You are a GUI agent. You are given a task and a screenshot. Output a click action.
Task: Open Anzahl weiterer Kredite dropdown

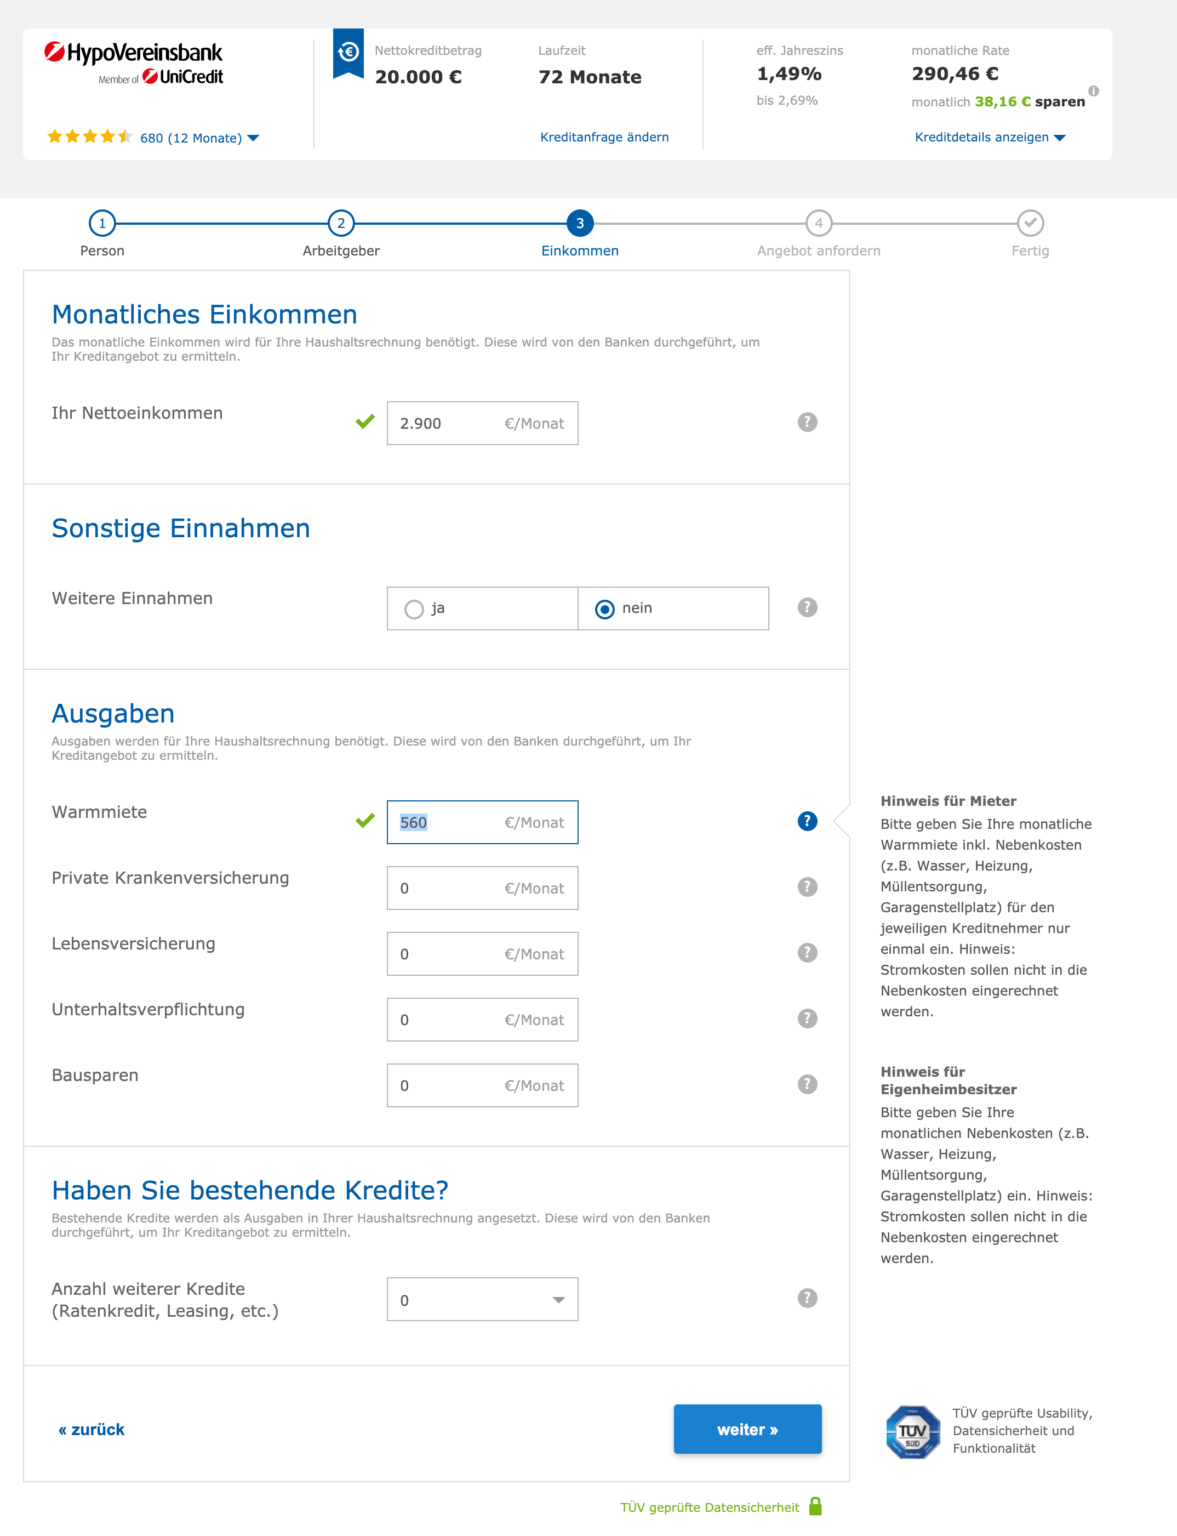482,1299
